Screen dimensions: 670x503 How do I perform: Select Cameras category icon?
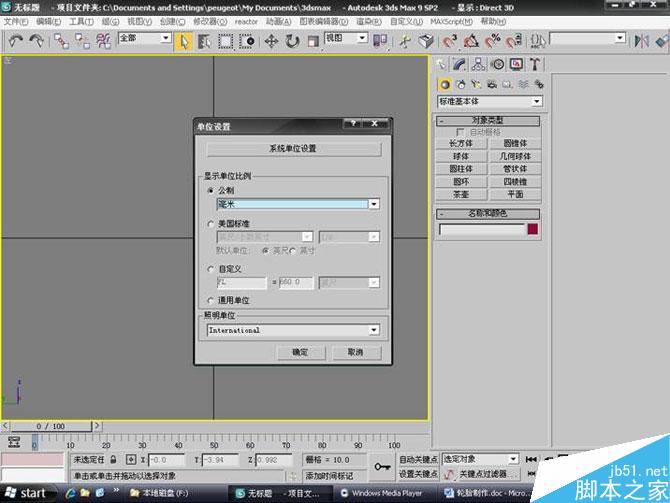point(492,85)
